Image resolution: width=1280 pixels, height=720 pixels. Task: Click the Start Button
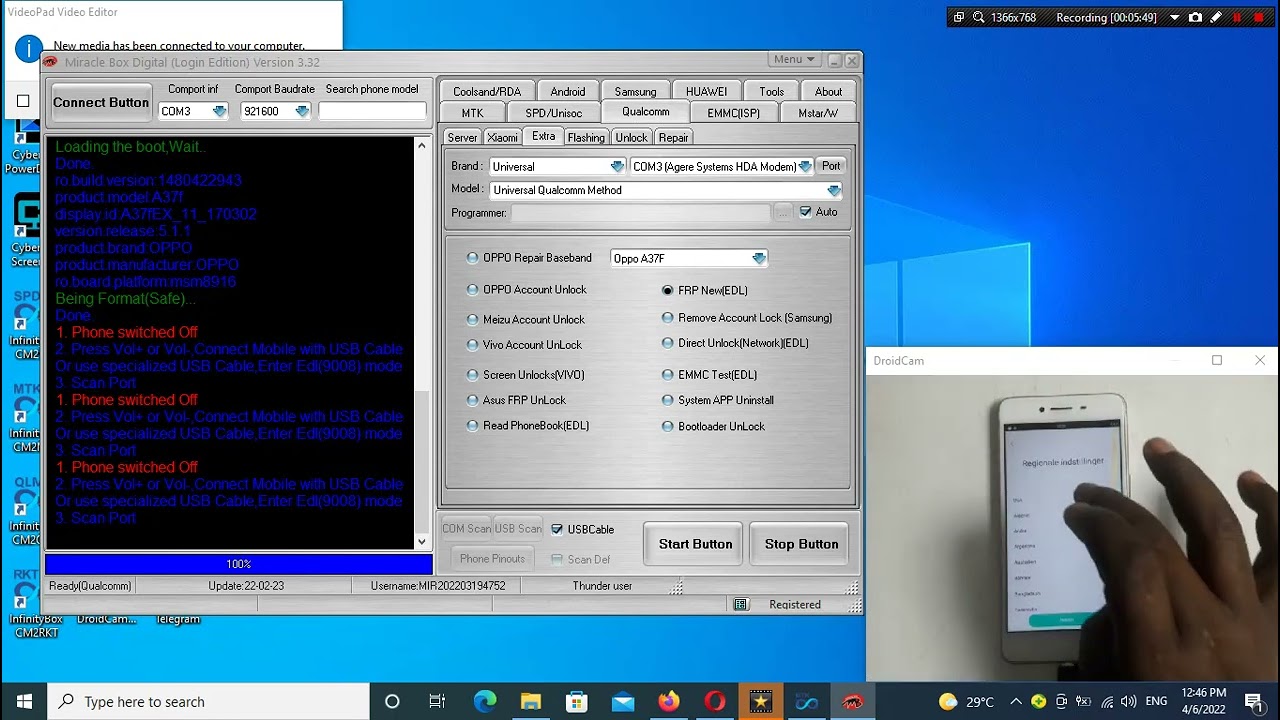695,544
